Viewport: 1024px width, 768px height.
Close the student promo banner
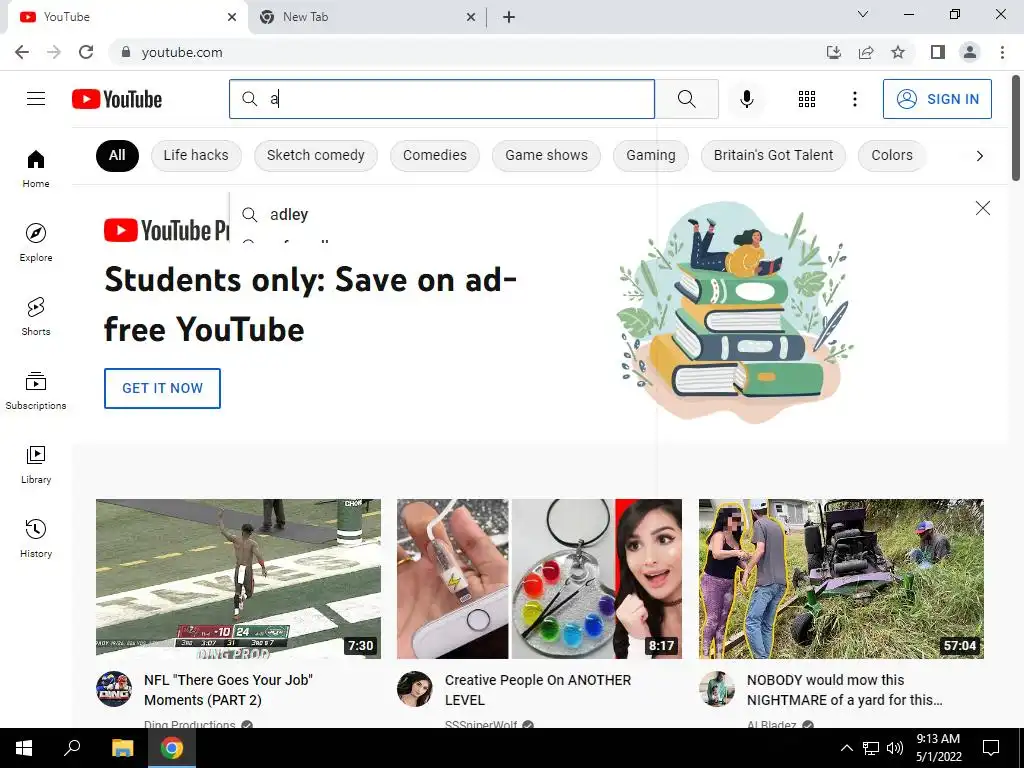point(982,208)
